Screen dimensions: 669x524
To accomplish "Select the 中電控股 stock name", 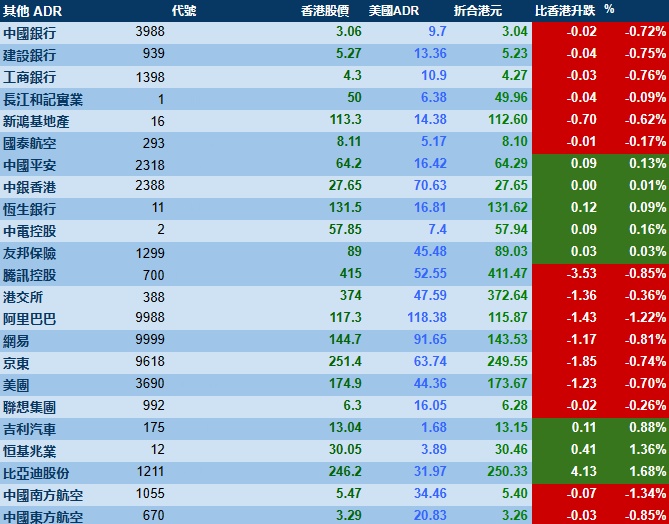I will pyautogui.click(x=29, y=231).
